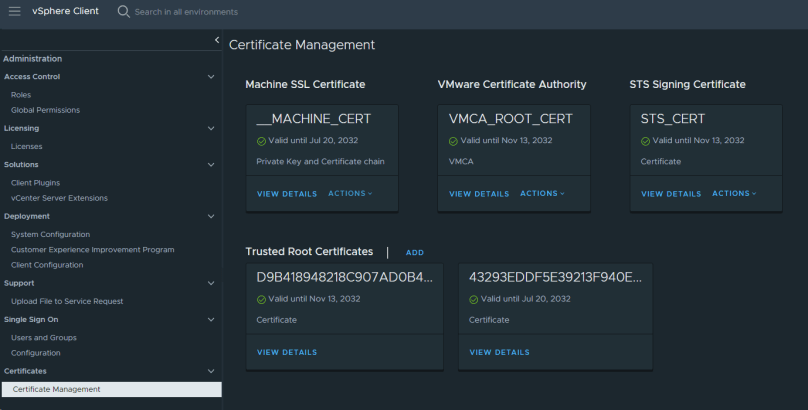Click the STS_CERT valid status checkmark
Viewport: 808px width, 410px height.
pyautogui.click(x=645, y=141)
